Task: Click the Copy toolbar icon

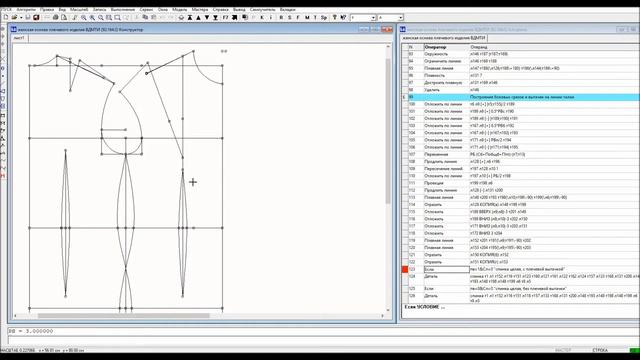Action: pyautogui.click(x=145, y=18)
